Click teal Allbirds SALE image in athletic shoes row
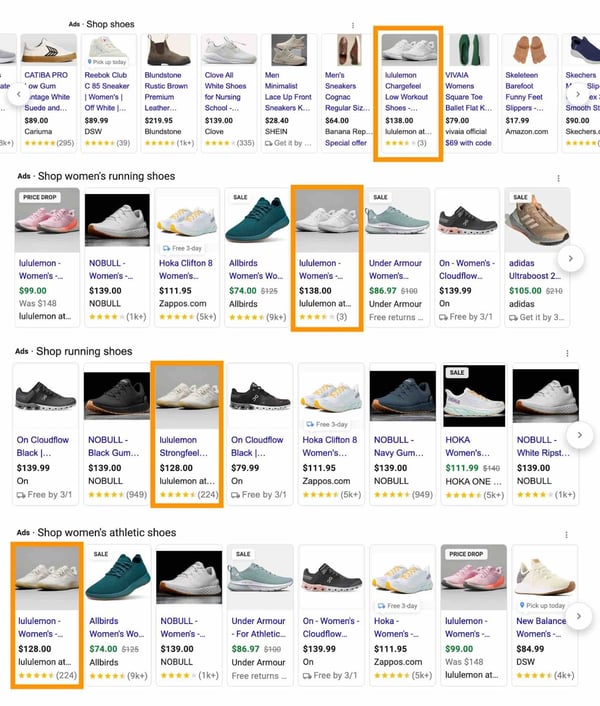This screenshot has height=706, width=600. [118, 577]
